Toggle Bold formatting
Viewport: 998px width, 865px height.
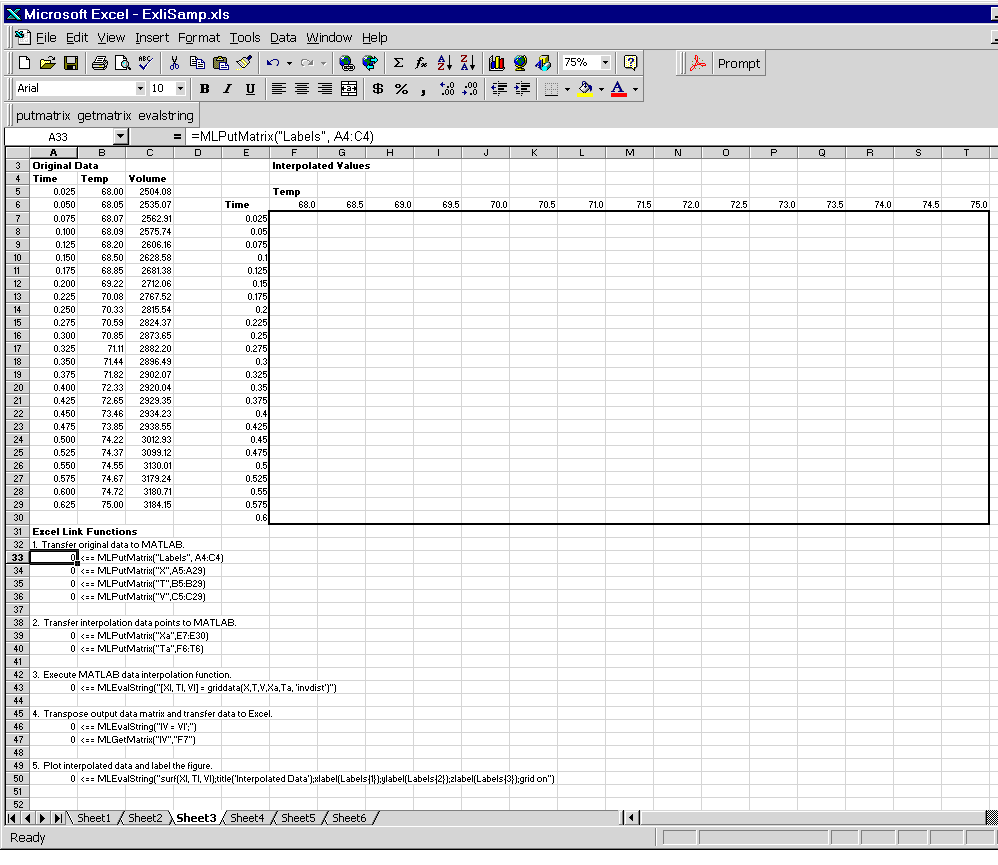(x=205, y=89)
